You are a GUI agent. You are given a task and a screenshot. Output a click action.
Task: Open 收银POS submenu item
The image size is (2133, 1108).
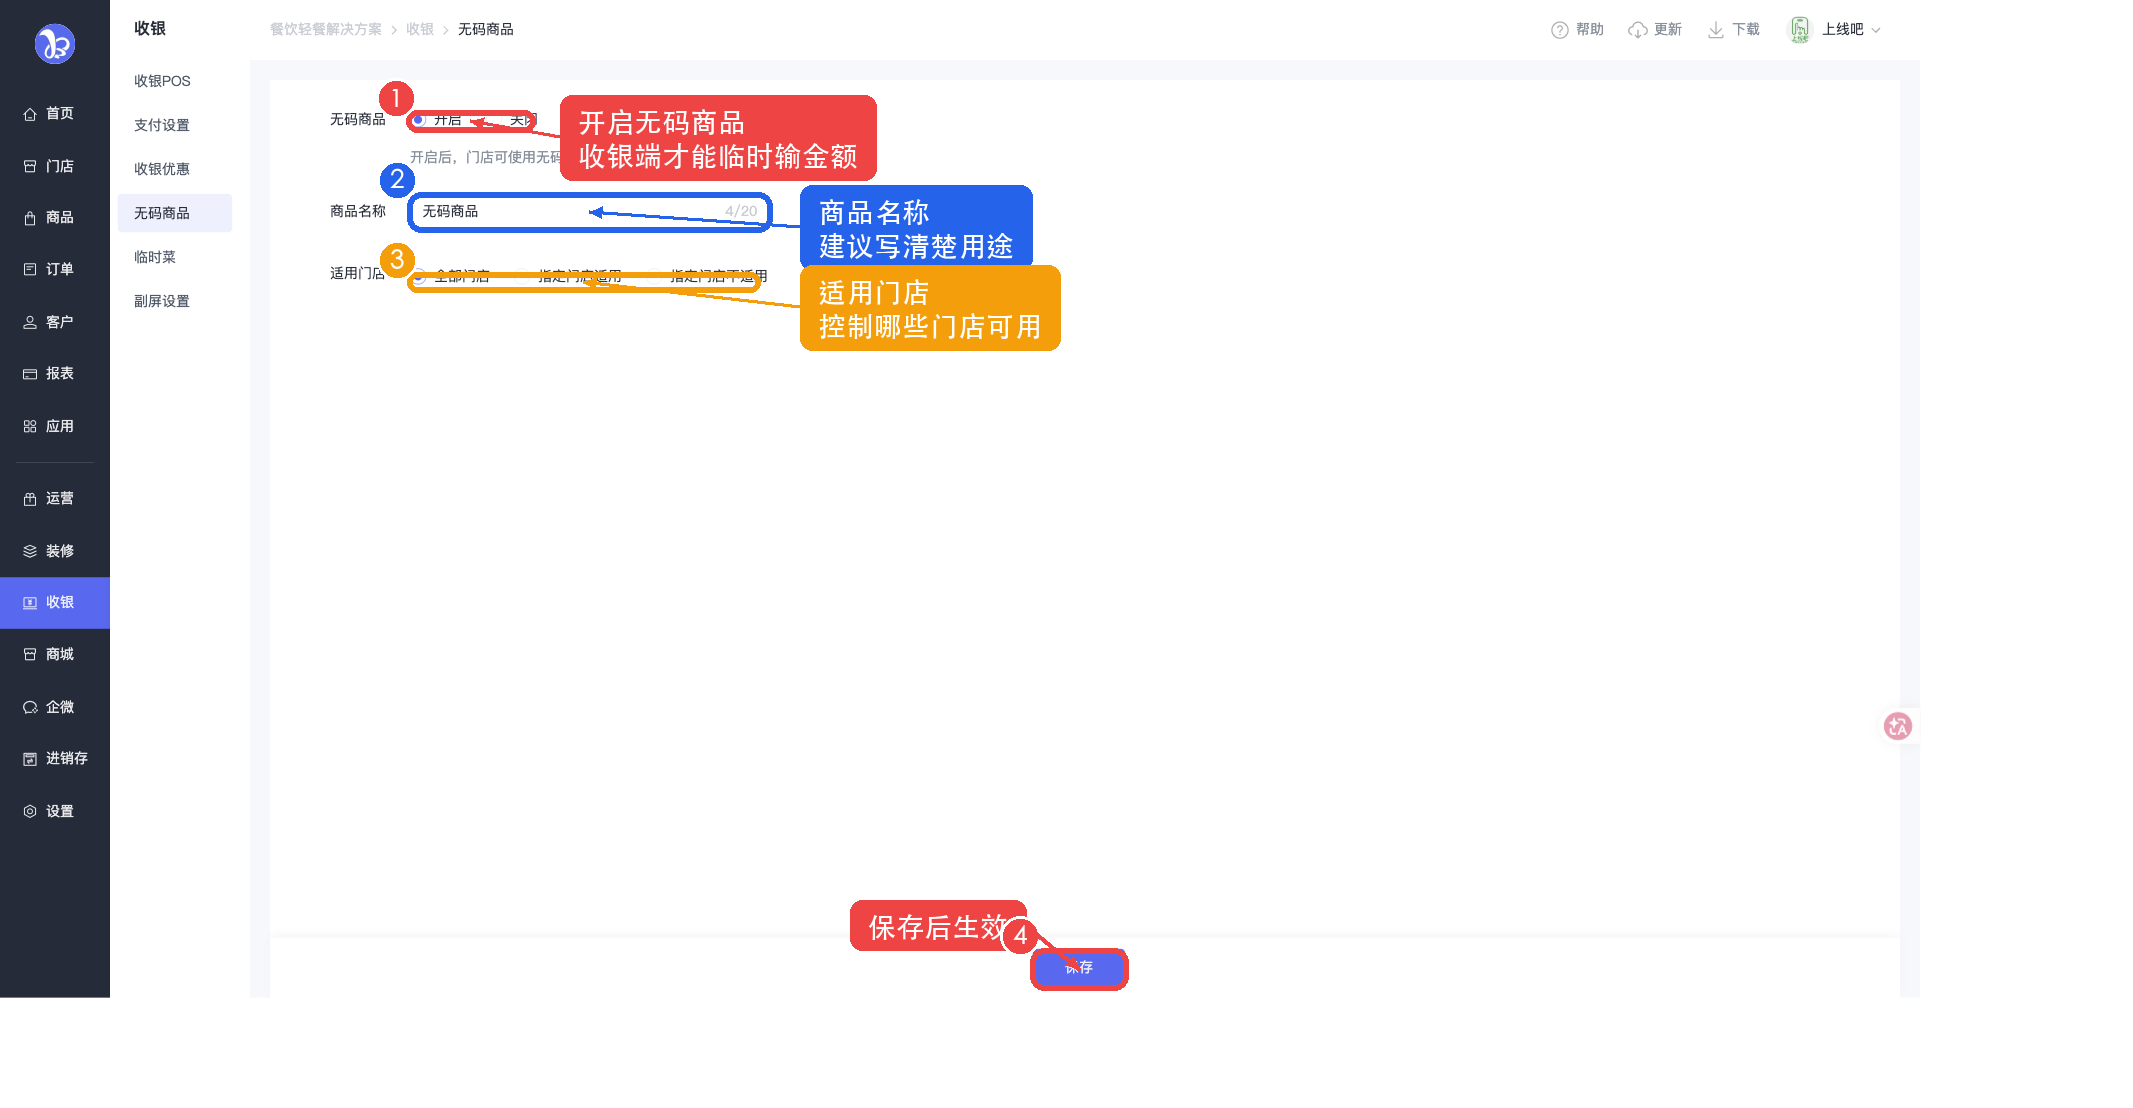pos(162,81)
